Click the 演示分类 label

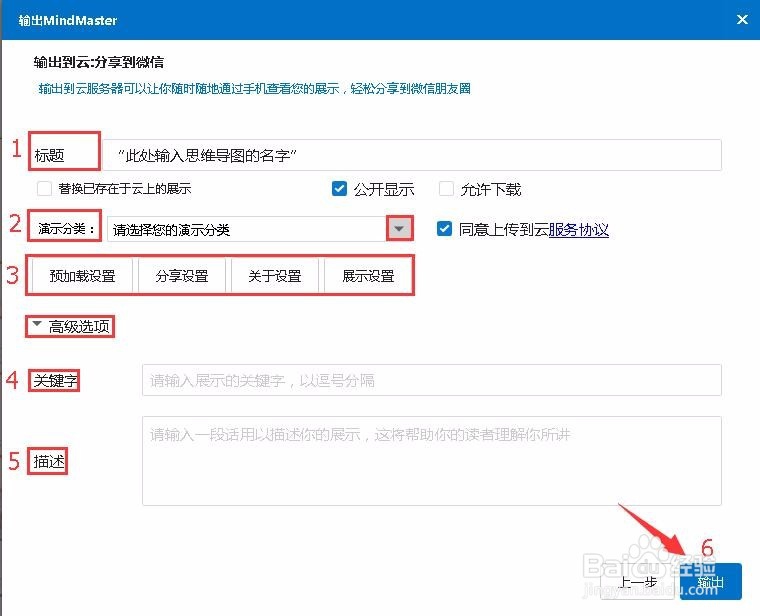coord(66,228)
